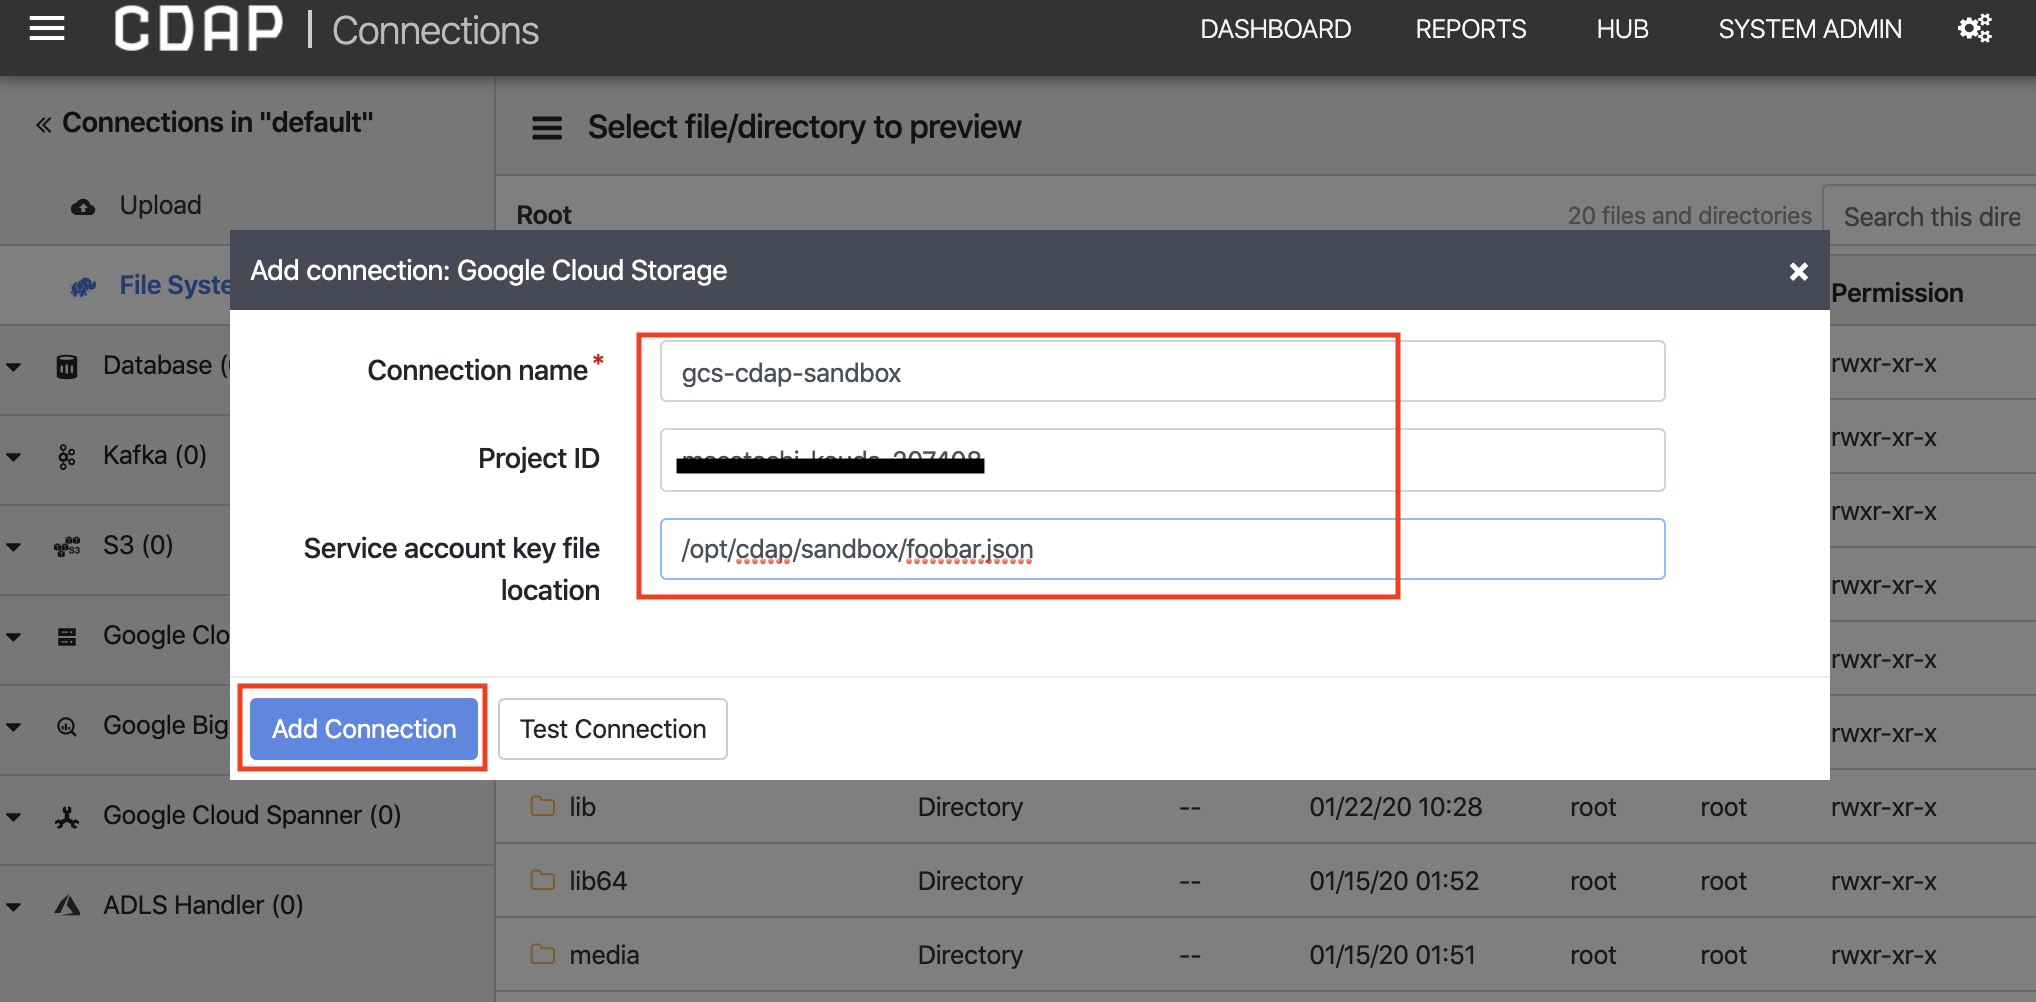Collapse the S3 connections section
This screenshot has height=1002, width=2036.
coord(14,546)
